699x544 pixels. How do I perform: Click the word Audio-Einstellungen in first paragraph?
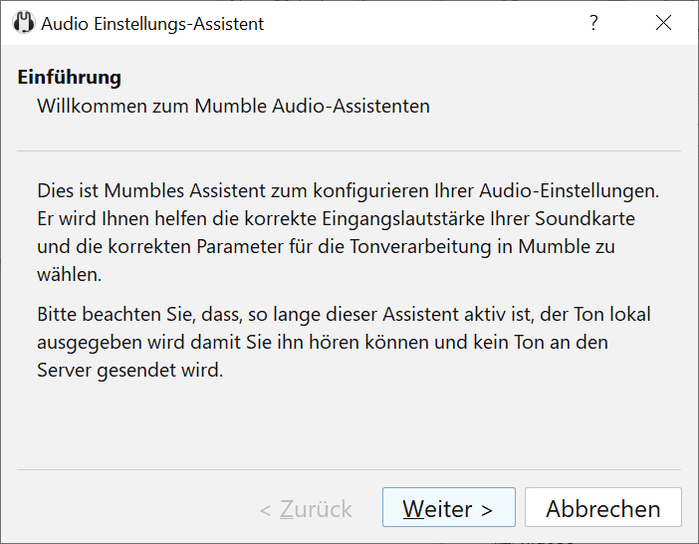coord(569,191)
